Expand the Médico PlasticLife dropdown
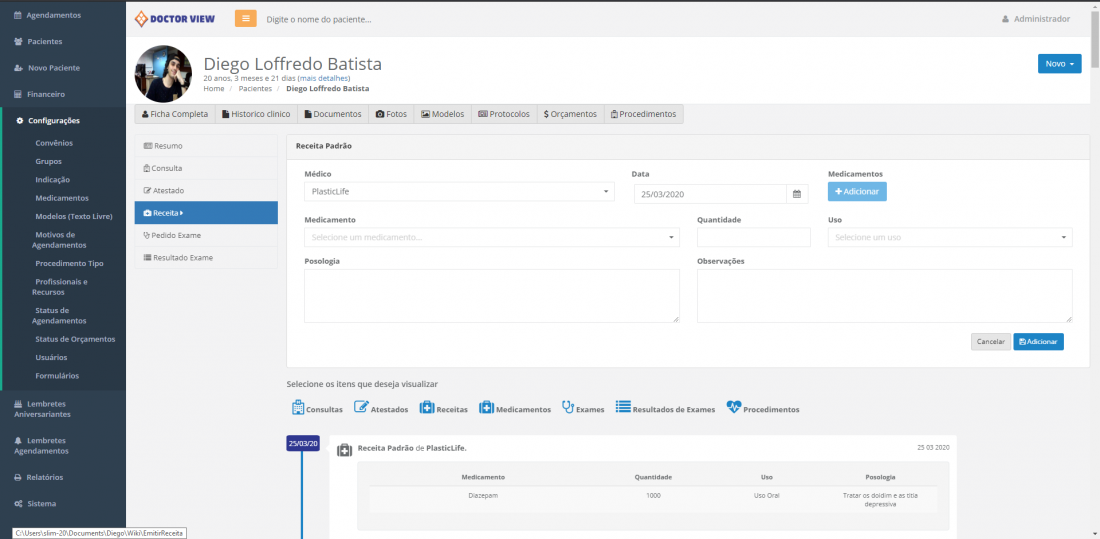 pos(459,192)
